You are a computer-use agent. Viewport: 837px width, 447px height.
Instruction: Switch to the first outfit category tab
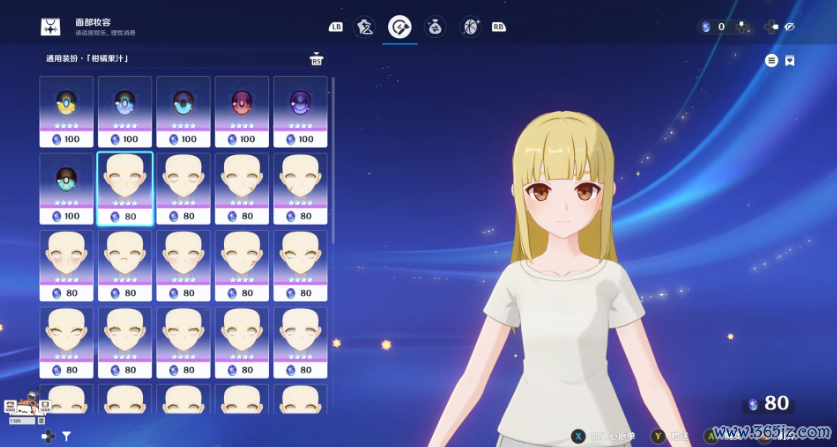click(366, 27)
